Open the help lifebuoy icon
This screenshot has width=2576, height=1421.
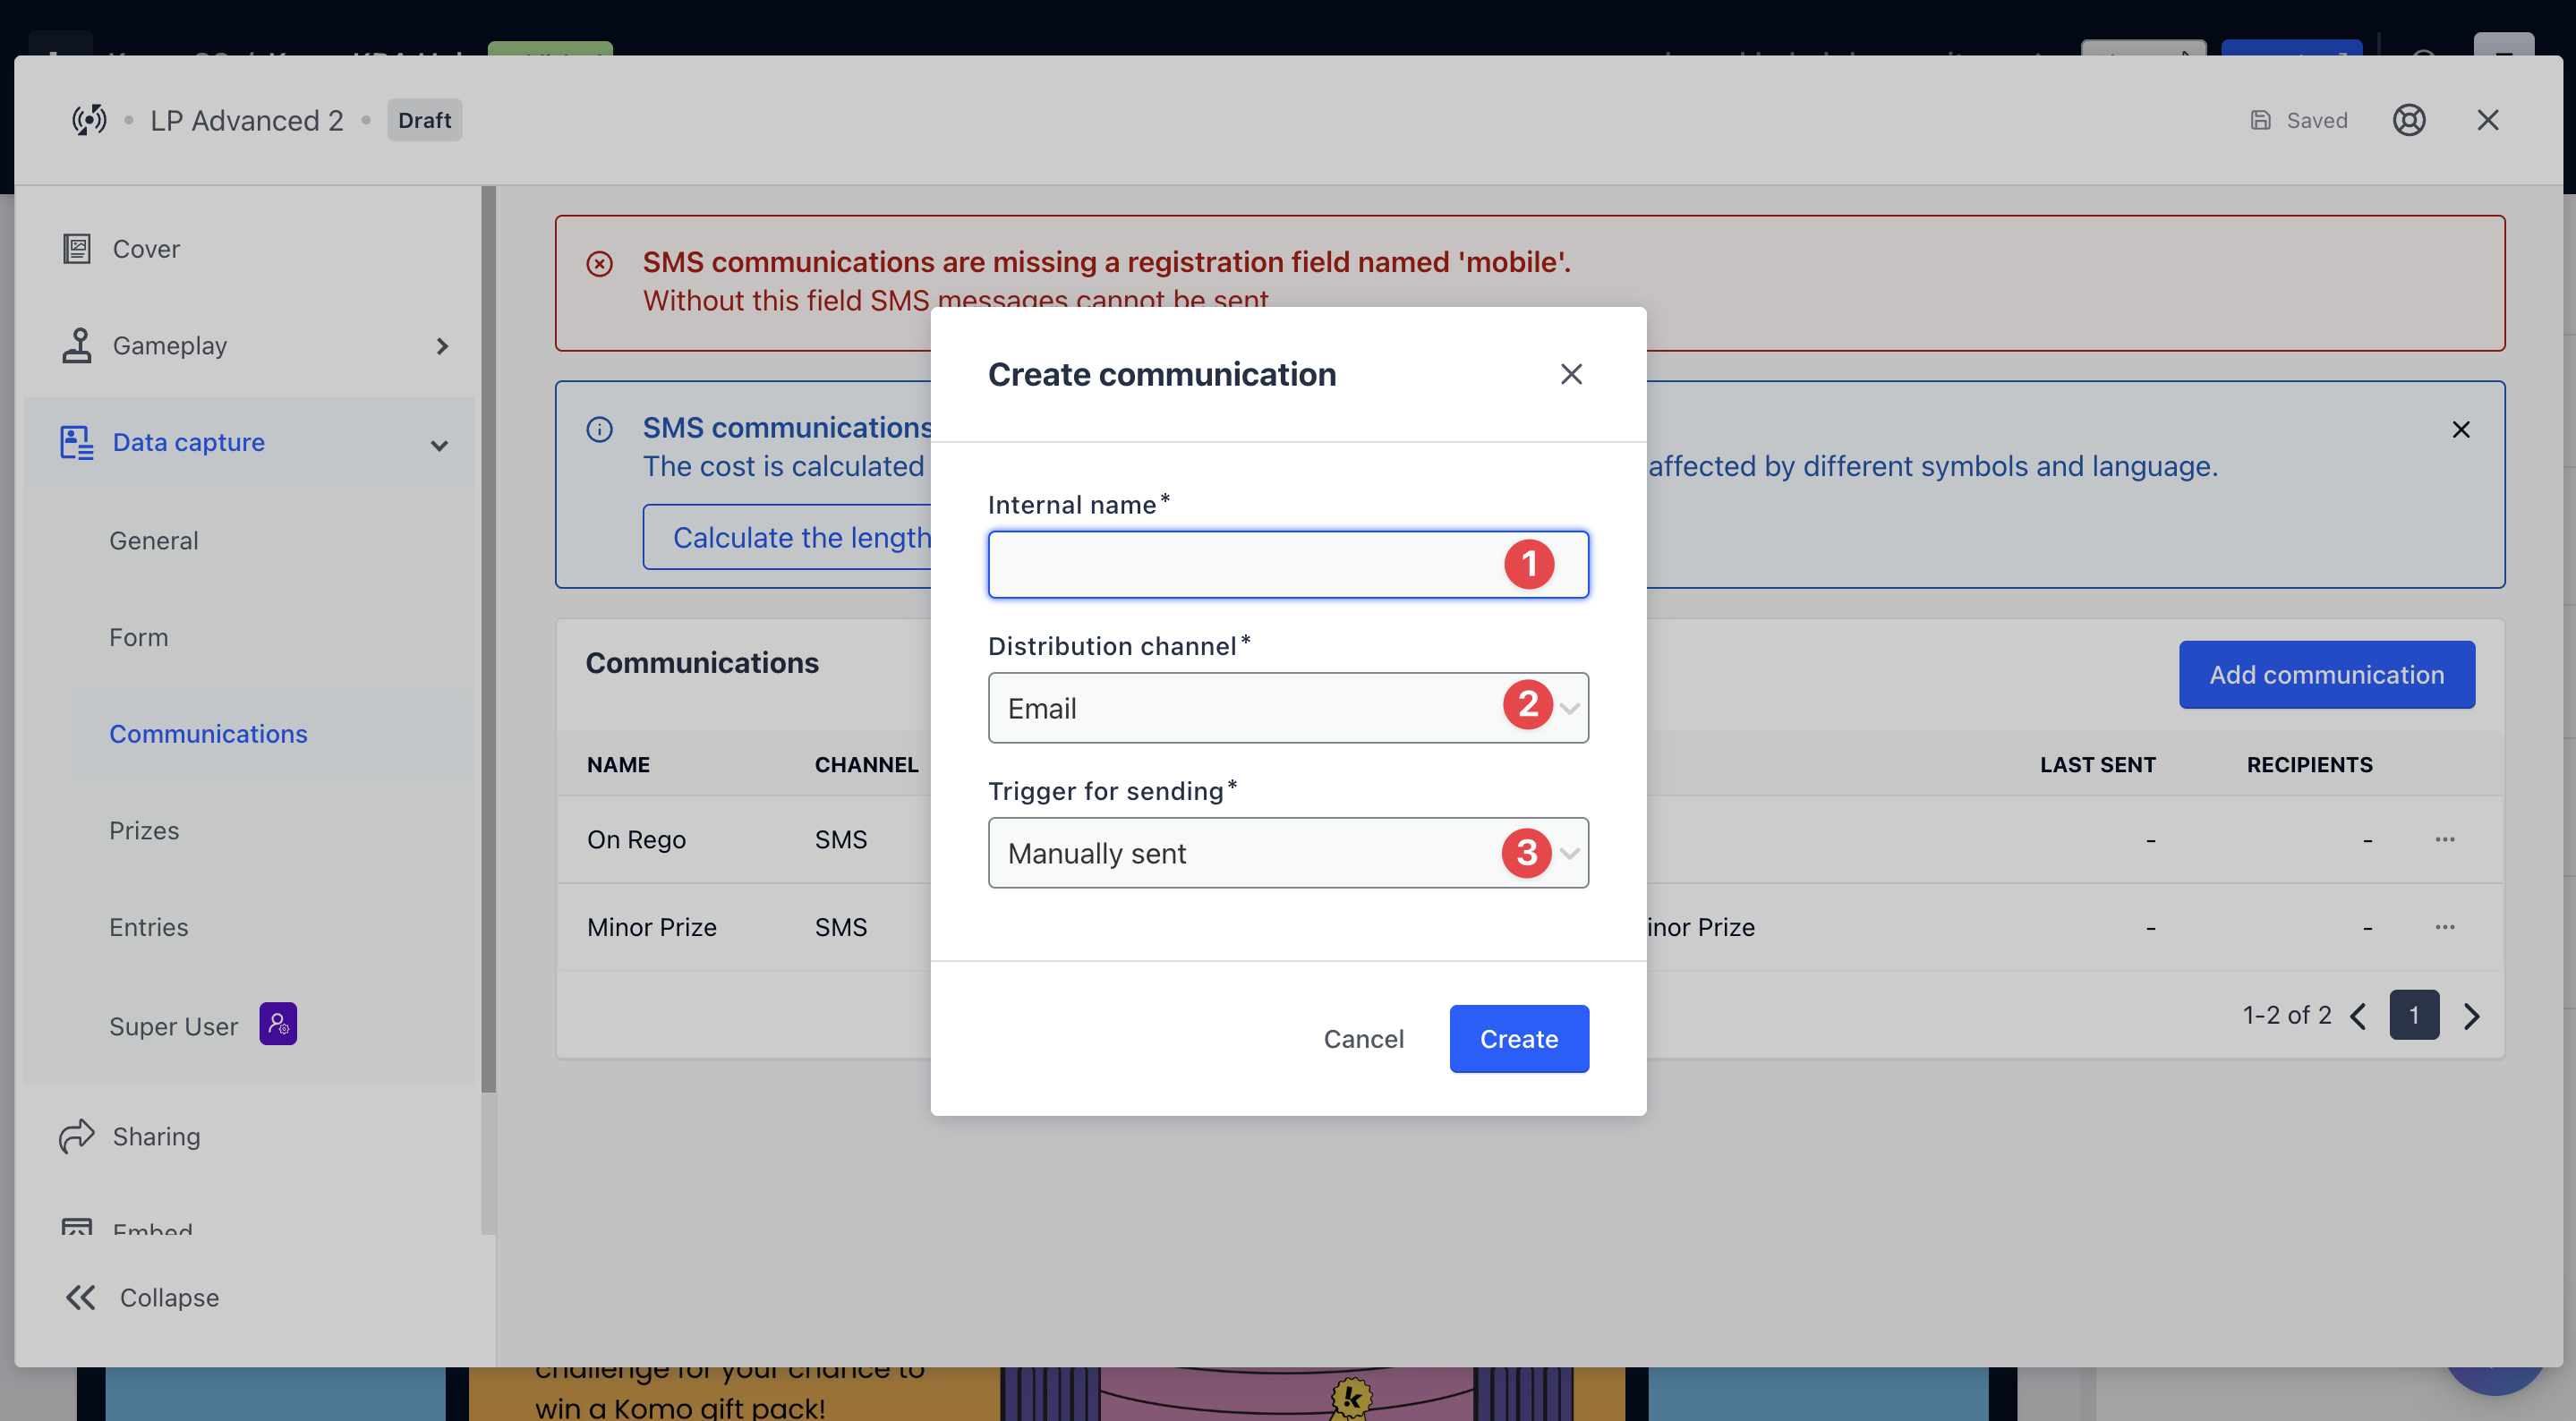pos(2409,120)
